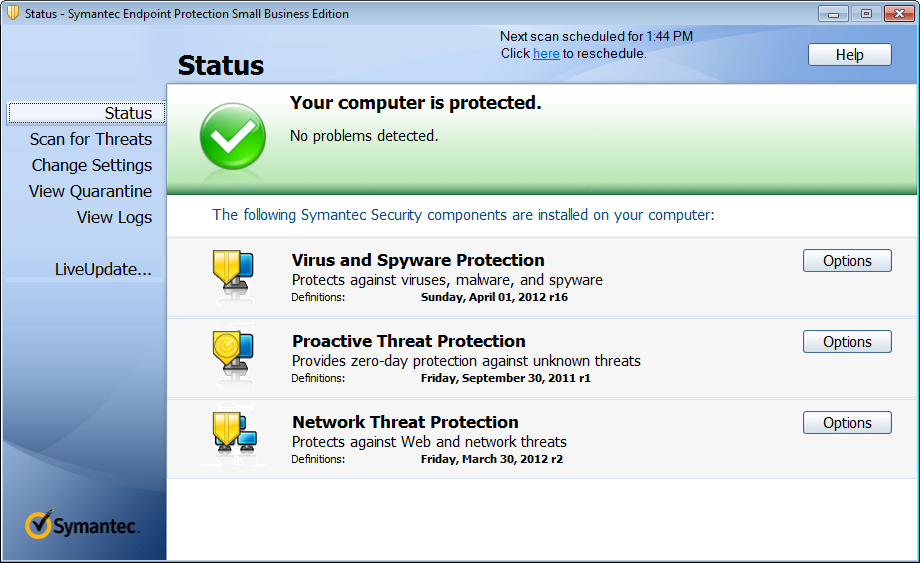Click the Network Threat Protection heading
This screenshot has width=920, height=563.
click(x=405, y=422)
